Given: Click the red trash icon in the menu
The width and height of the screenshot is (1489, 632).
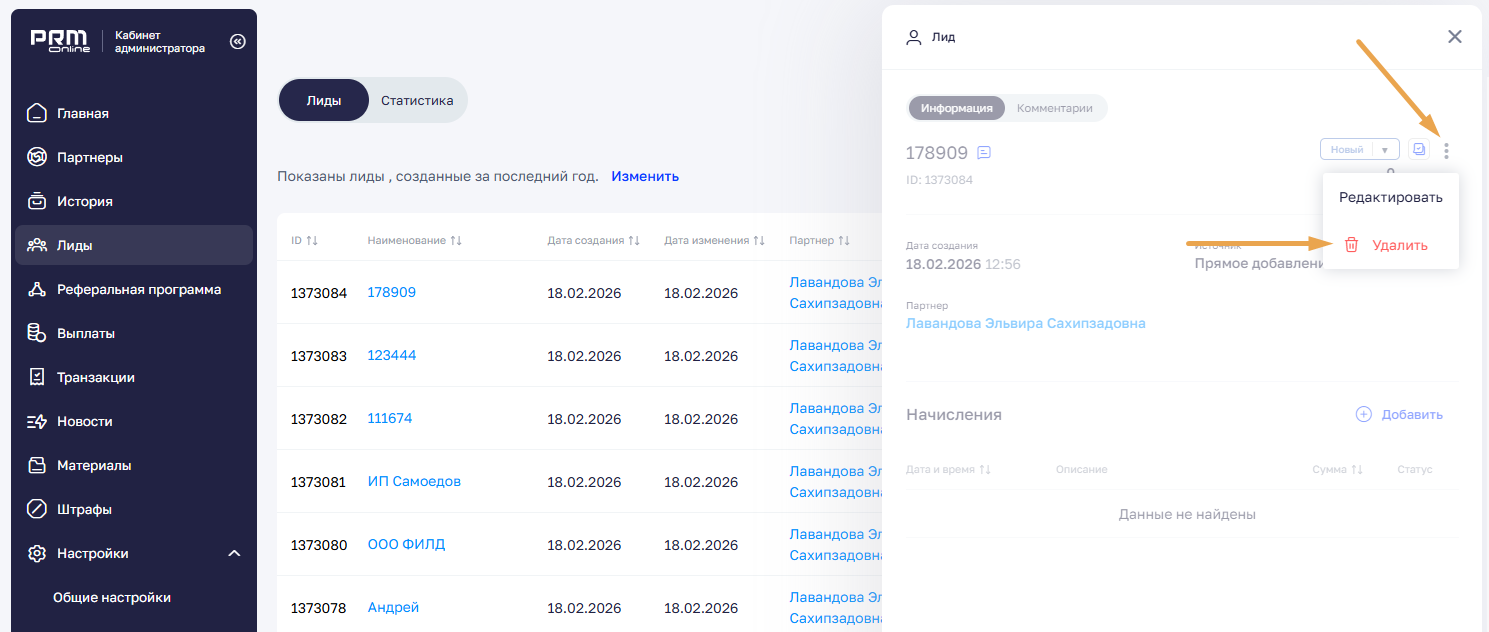Looking at the screenshot, I should tap(1351, 245).
